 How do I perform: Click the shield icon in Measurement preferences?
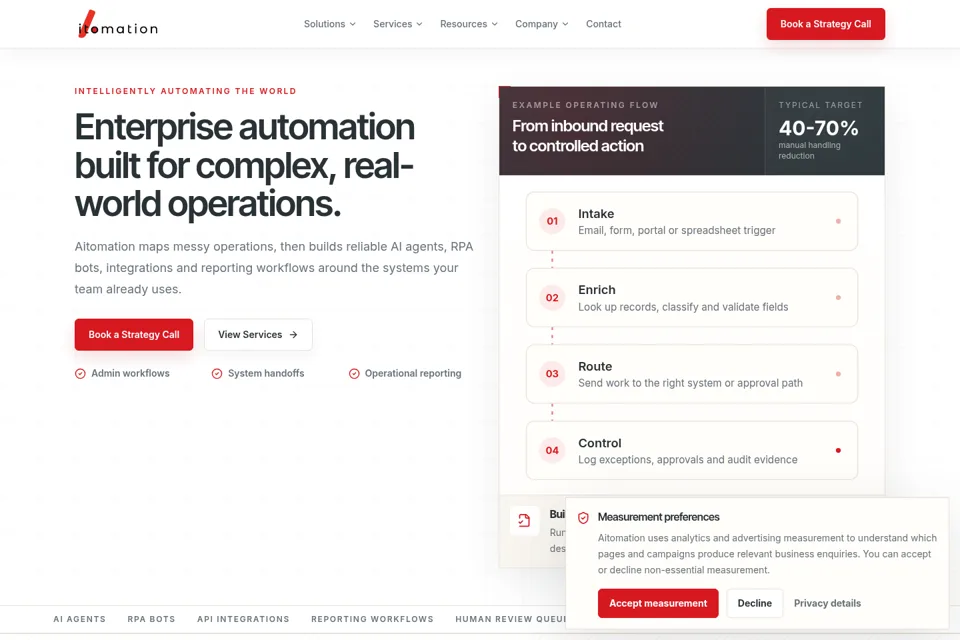pyautogui.click(x=583, y=518)
